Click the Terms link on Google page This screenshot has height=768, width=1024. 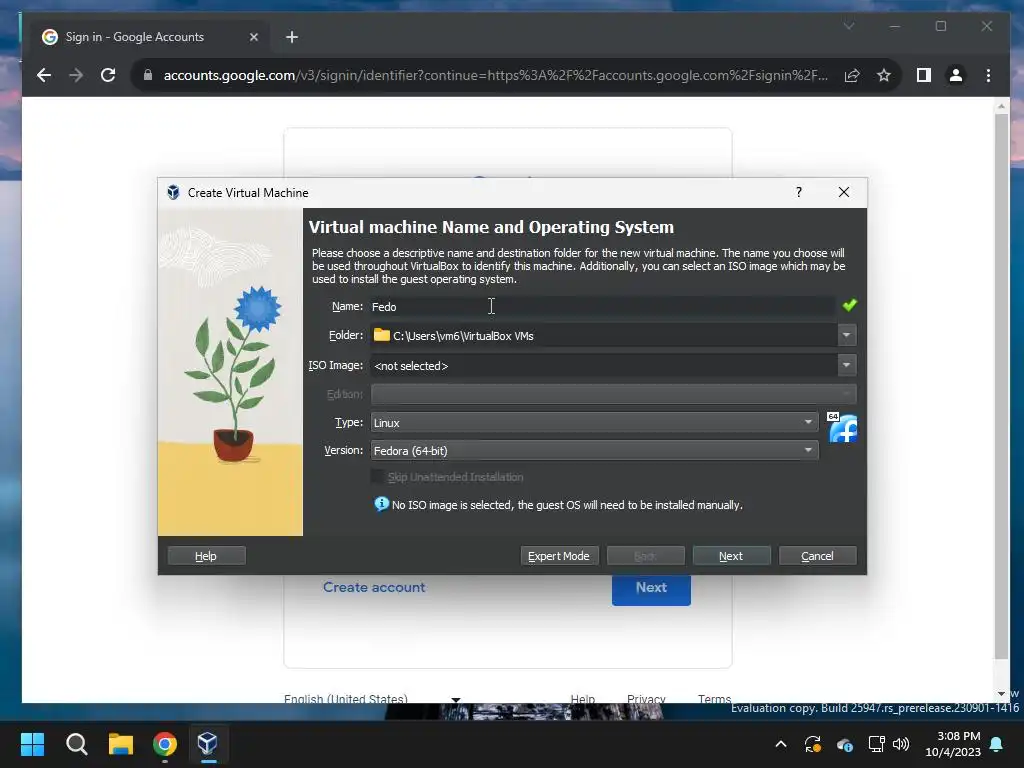click(714, 698)
